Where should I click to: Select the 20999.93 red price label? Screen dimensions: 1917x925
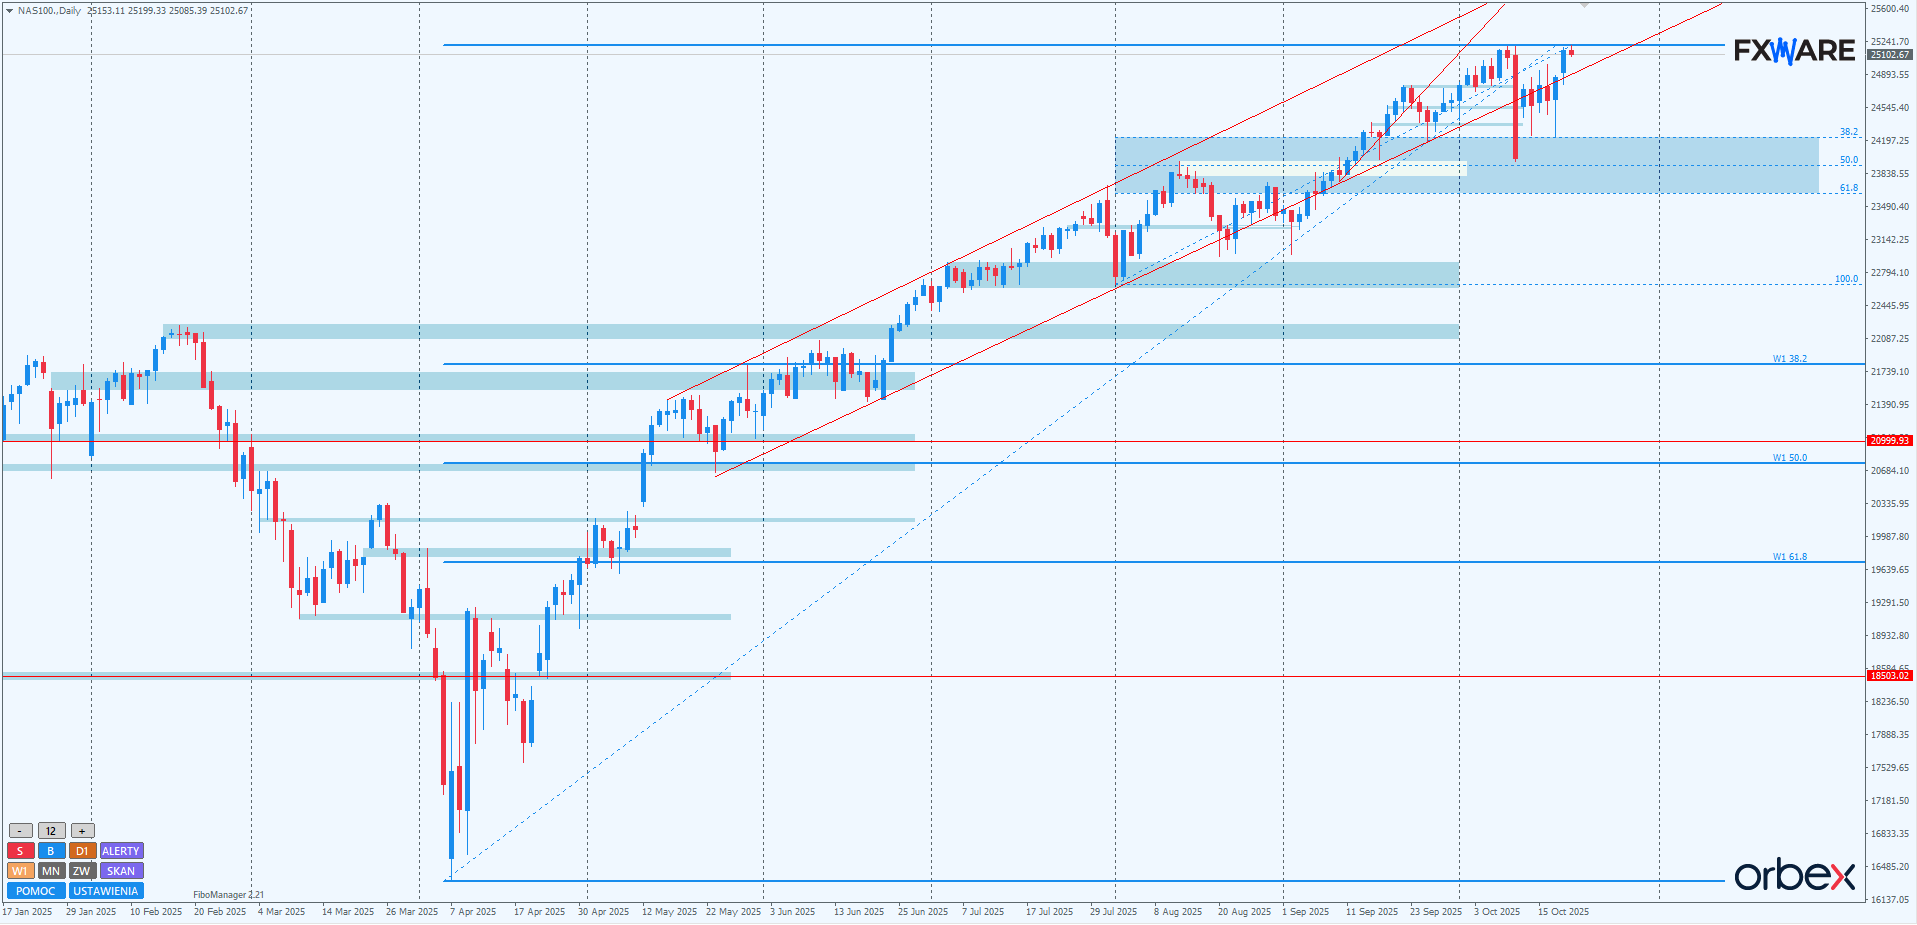click(1889, 440)
